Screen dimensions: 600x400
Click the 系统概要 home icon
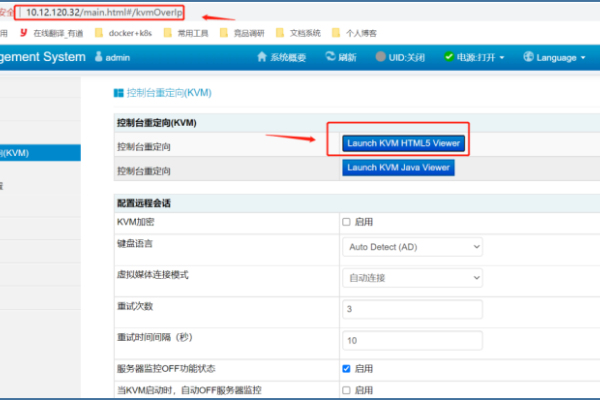coord(262,58)
